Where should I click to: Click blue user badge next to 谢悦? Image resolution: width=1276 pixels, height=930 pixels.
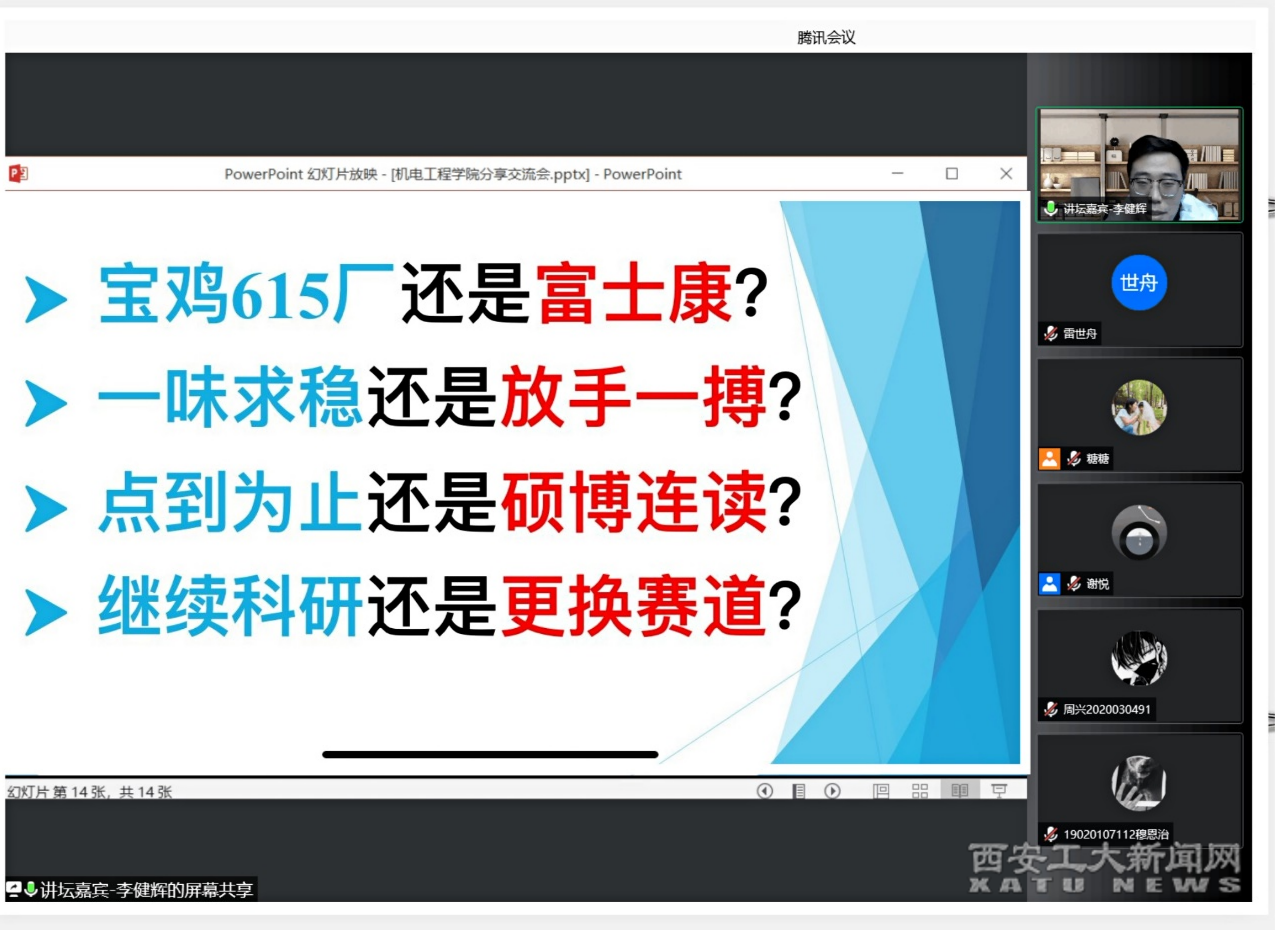pos(1049,584)
